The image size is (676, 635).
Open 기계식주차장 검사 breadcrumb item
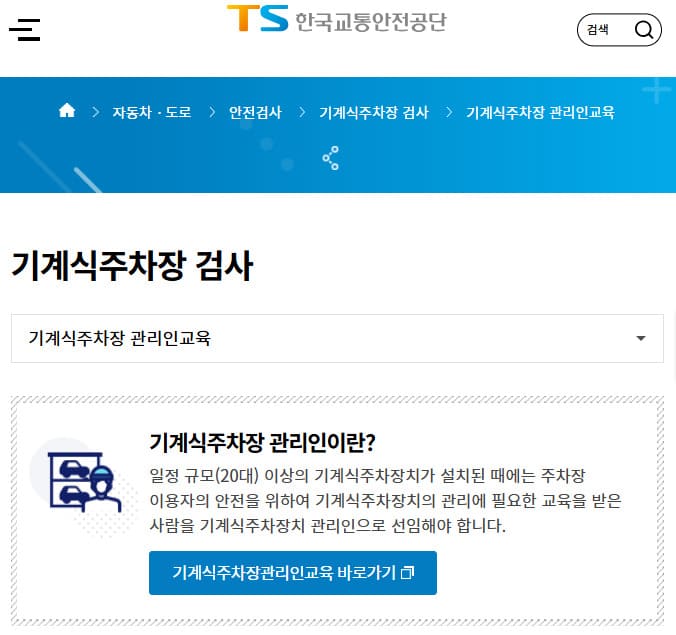[x=373, y=112]
